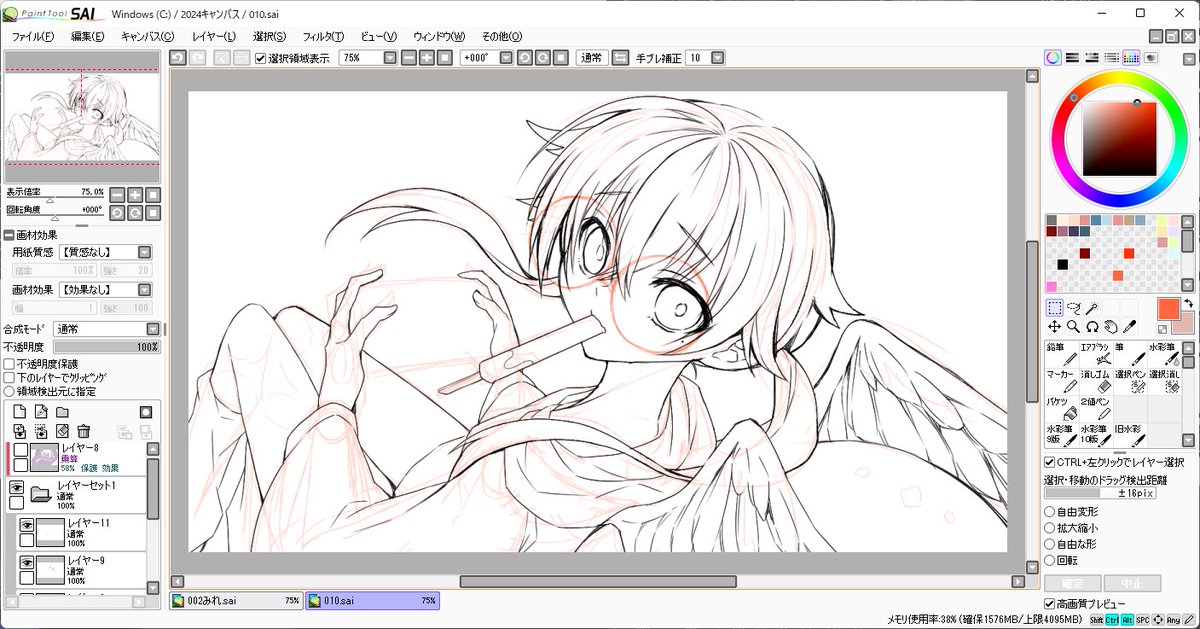The width and height of the screenshot is (1200, 629).
Task: Toggle CTRL+左クリックでレイヤー選択 checkbox
Action: click(x=1050, y=462)
